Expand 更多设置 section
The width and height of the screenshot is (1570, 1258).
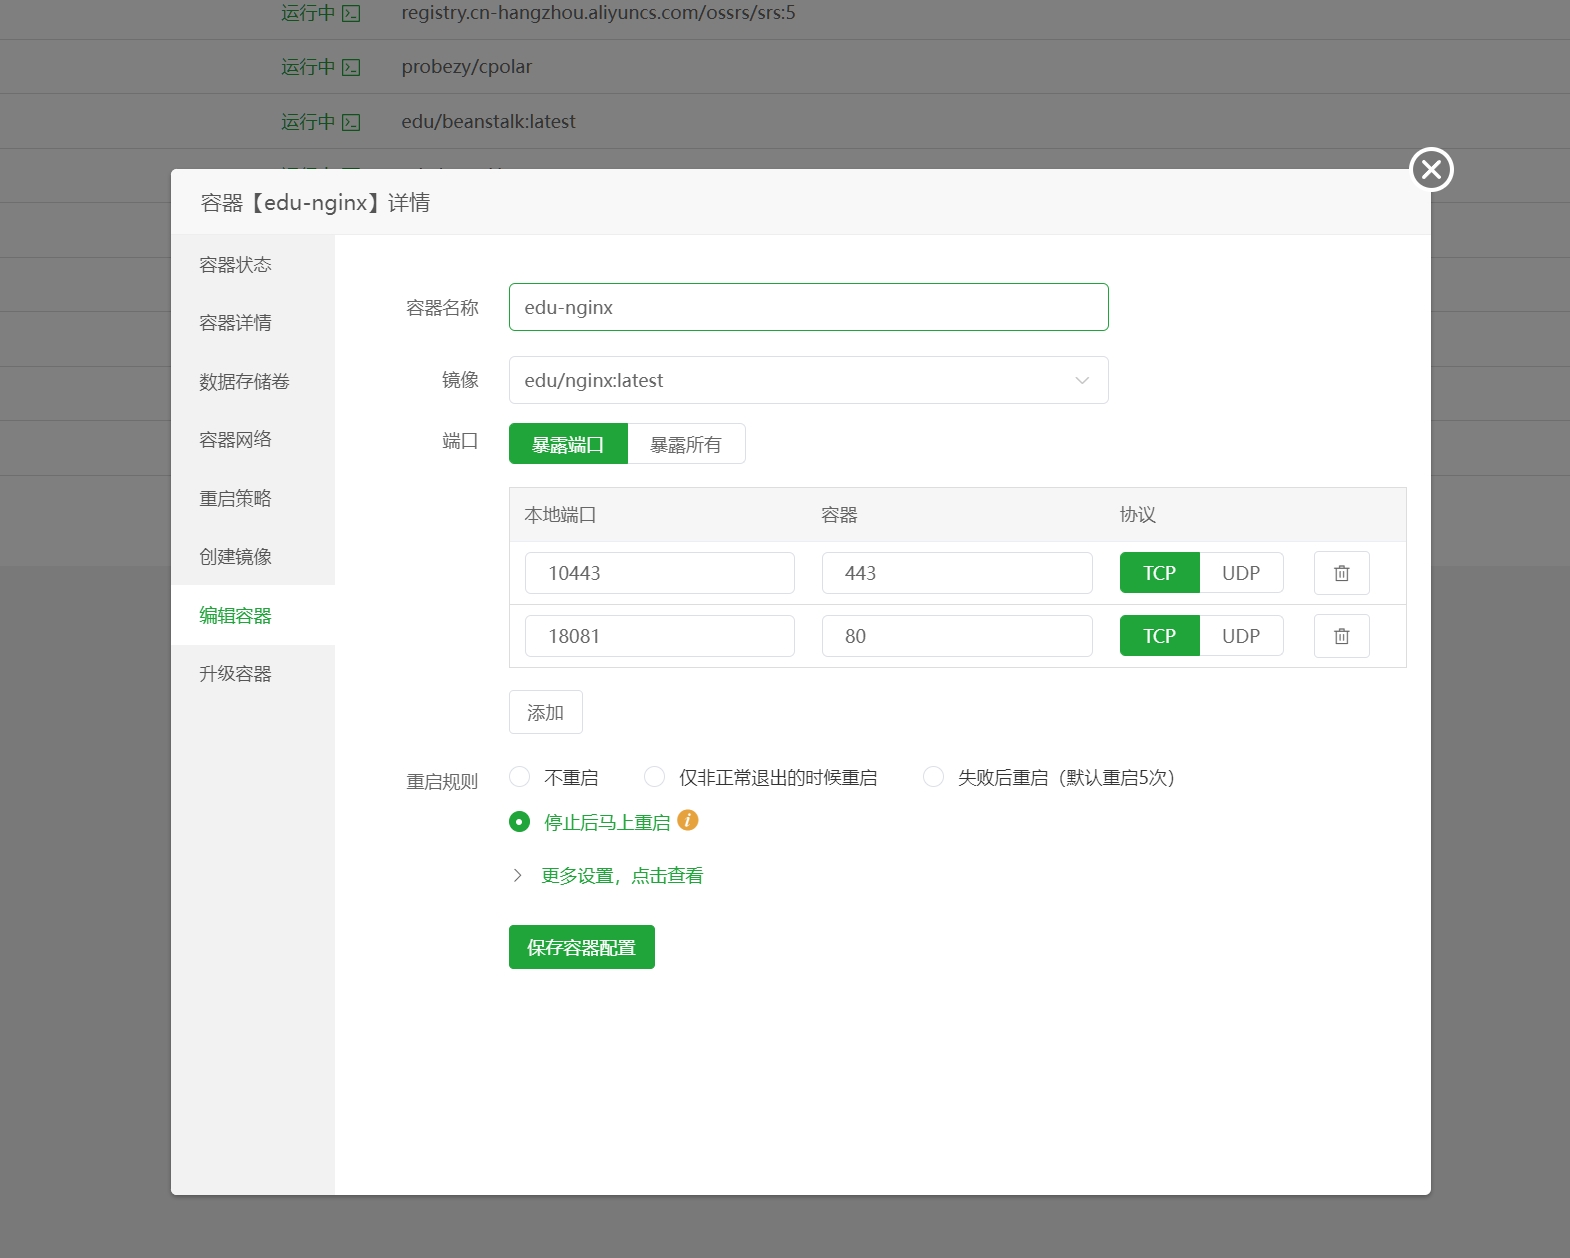tap(620, 876)
